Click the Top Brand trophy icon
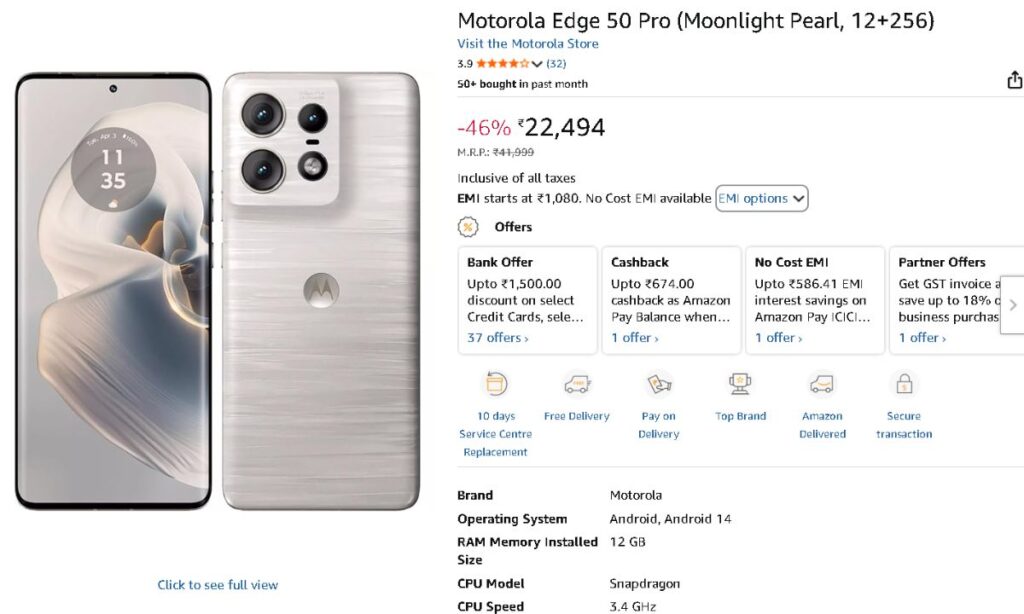 tap(740, 384)
